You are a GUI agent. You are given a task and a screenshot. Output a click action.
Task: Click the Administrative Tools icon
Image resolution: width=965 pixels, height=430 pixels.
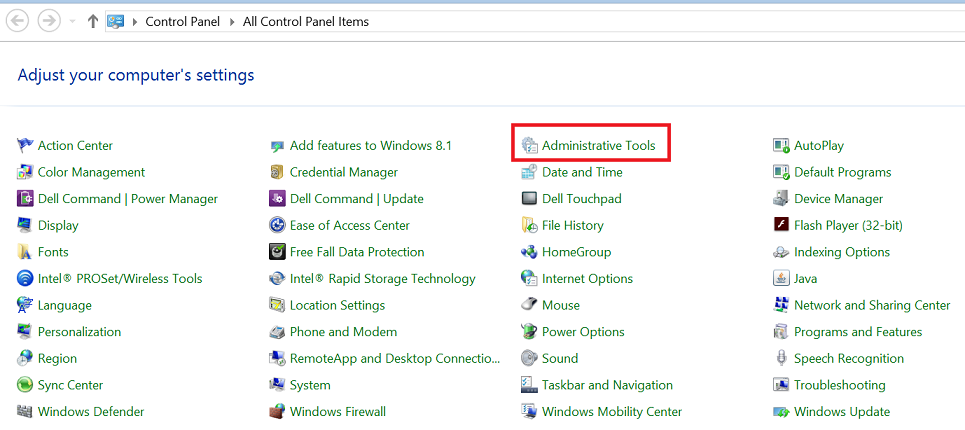pos(529,146)
